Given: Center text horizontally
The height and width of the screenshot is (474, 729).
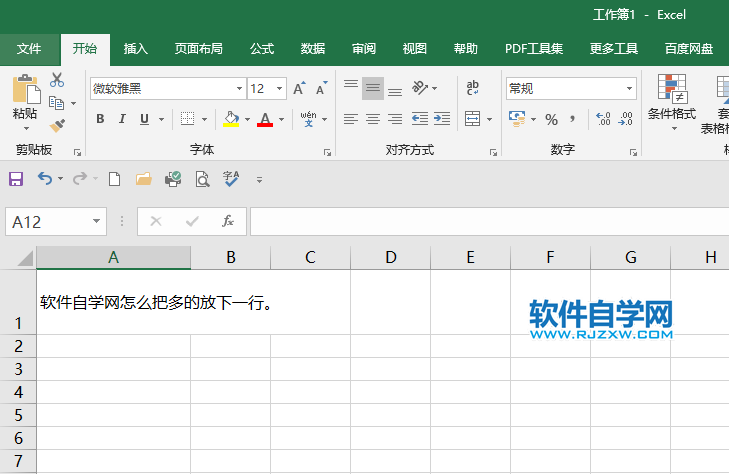Looking at the screenshot, I should [373, 119].
